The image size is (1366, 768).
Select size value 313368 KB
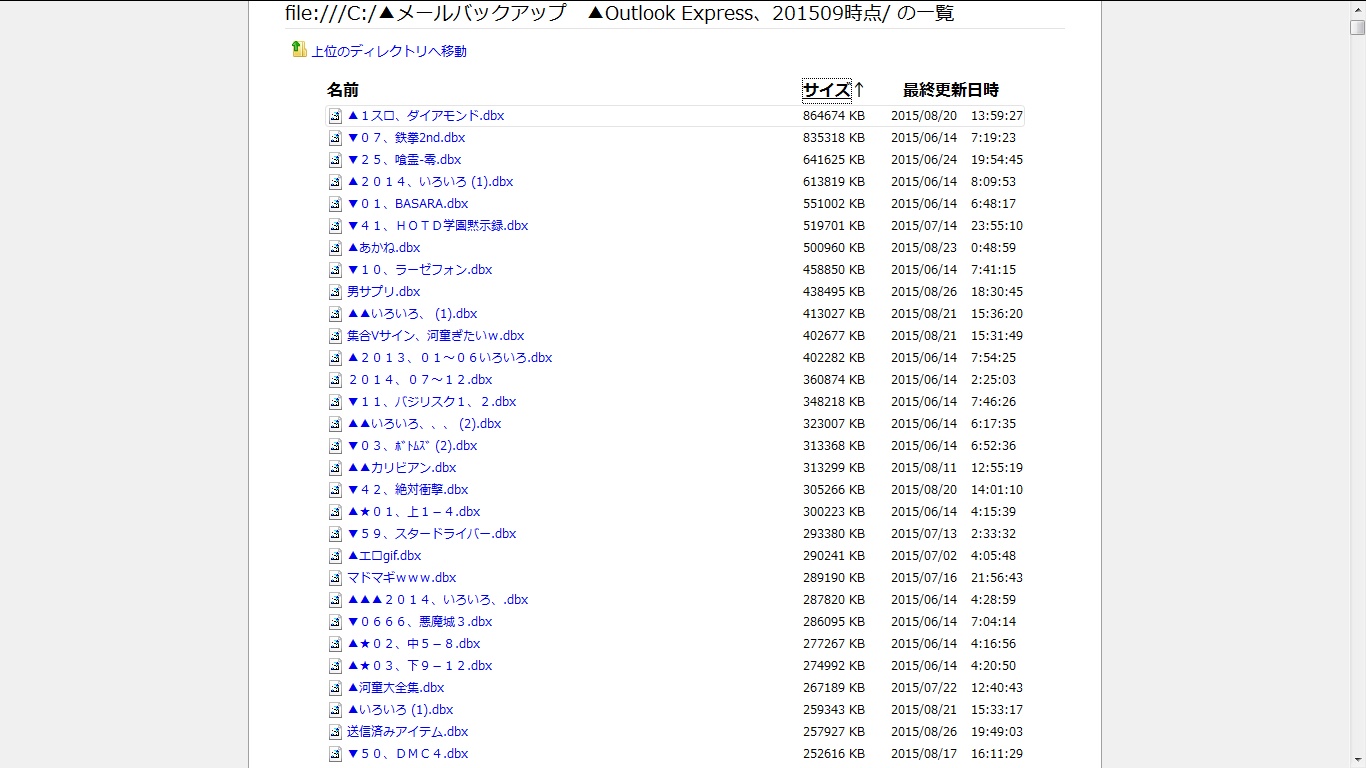834,446
